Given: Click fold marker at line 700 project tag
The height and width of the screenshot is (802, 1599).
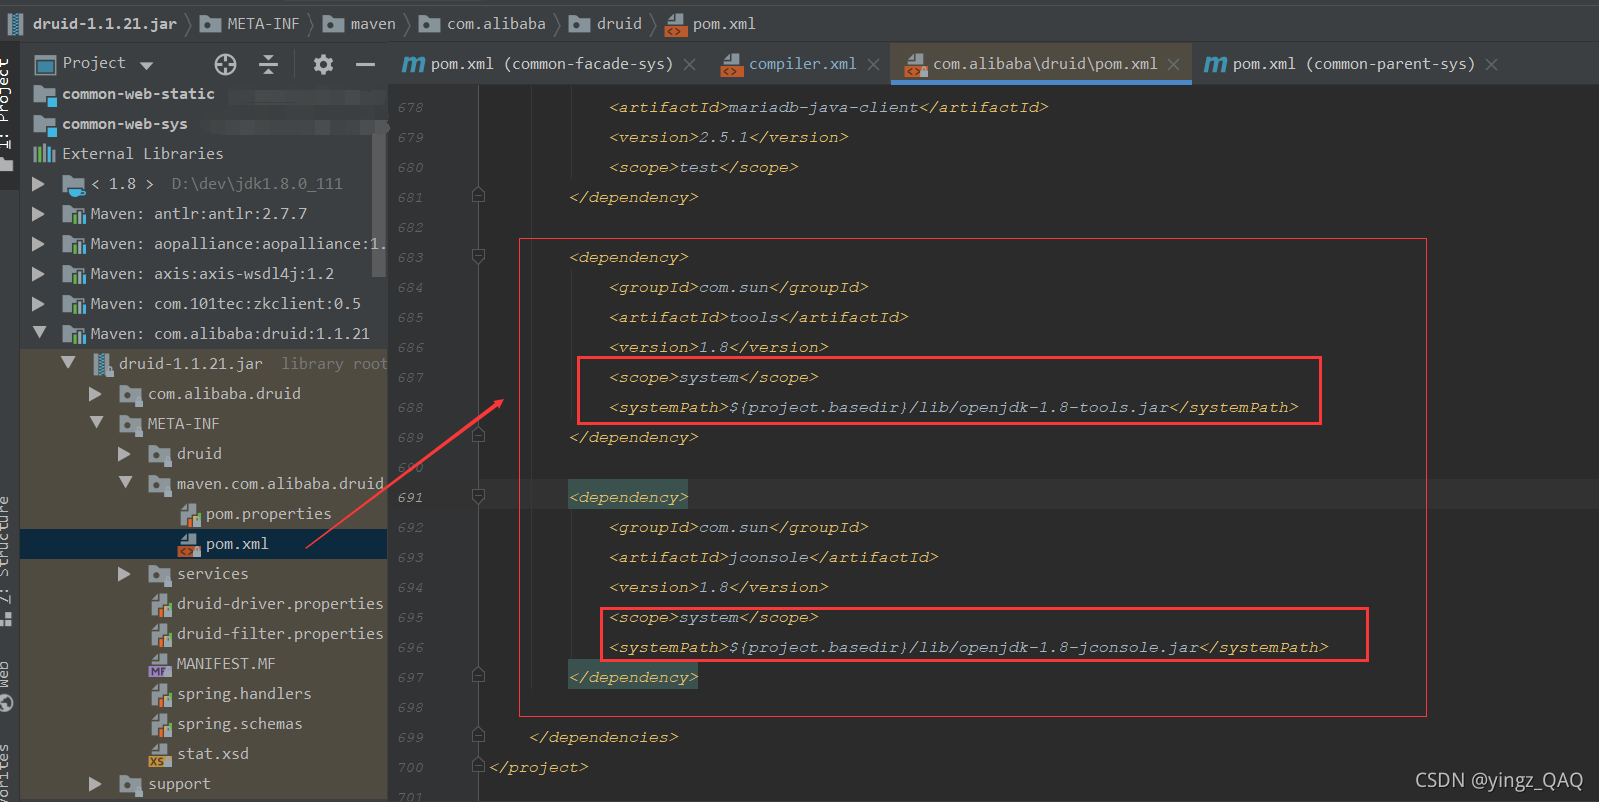Looking at the screenshot, I should 479,765.
